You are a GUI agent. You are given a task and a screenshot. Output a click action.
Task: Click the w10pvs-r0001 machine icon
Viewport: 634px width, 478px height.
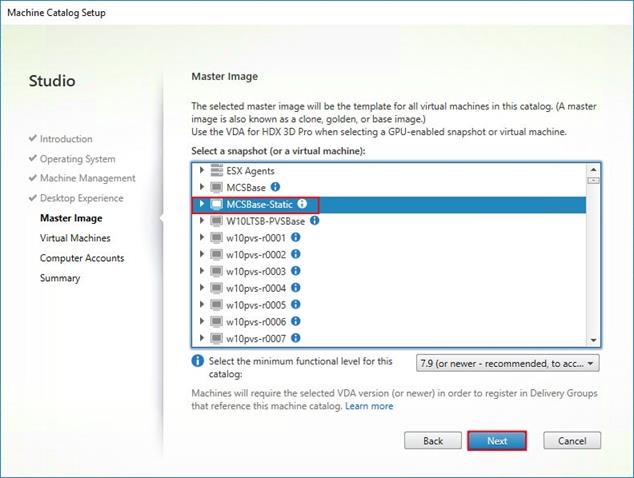coord(217,238)
